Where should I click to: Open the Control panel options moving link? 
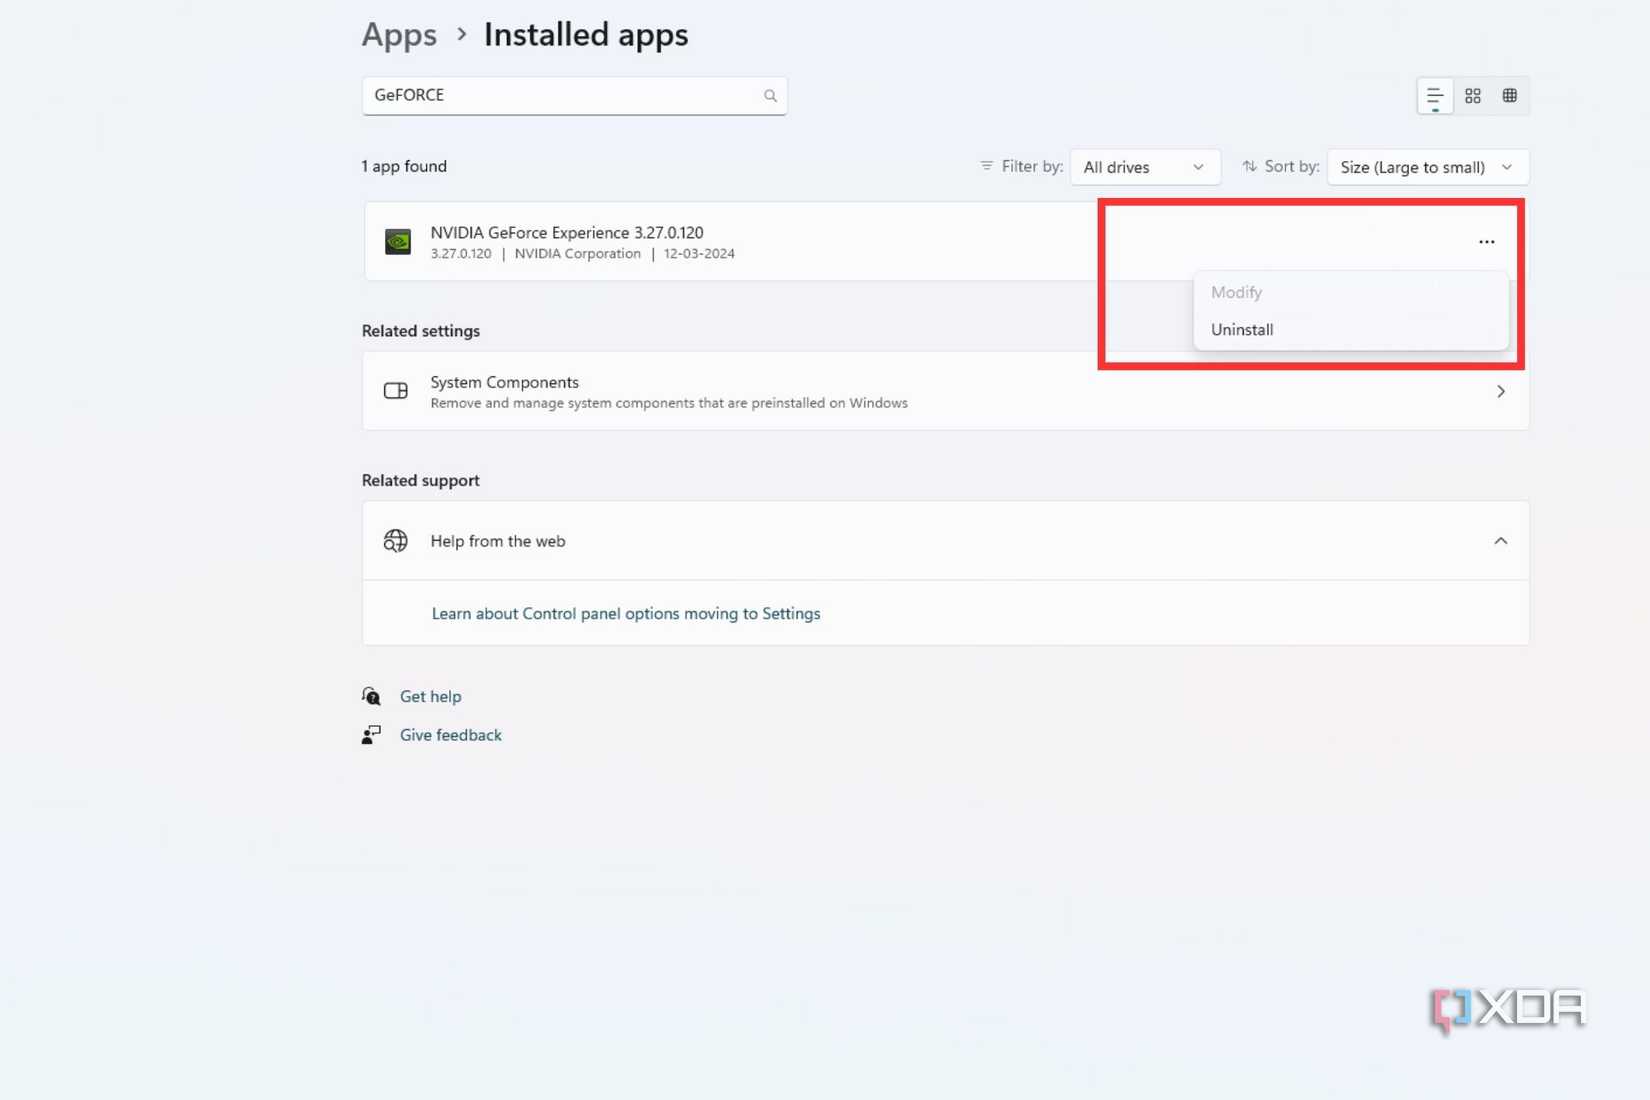tap(625, 613)
